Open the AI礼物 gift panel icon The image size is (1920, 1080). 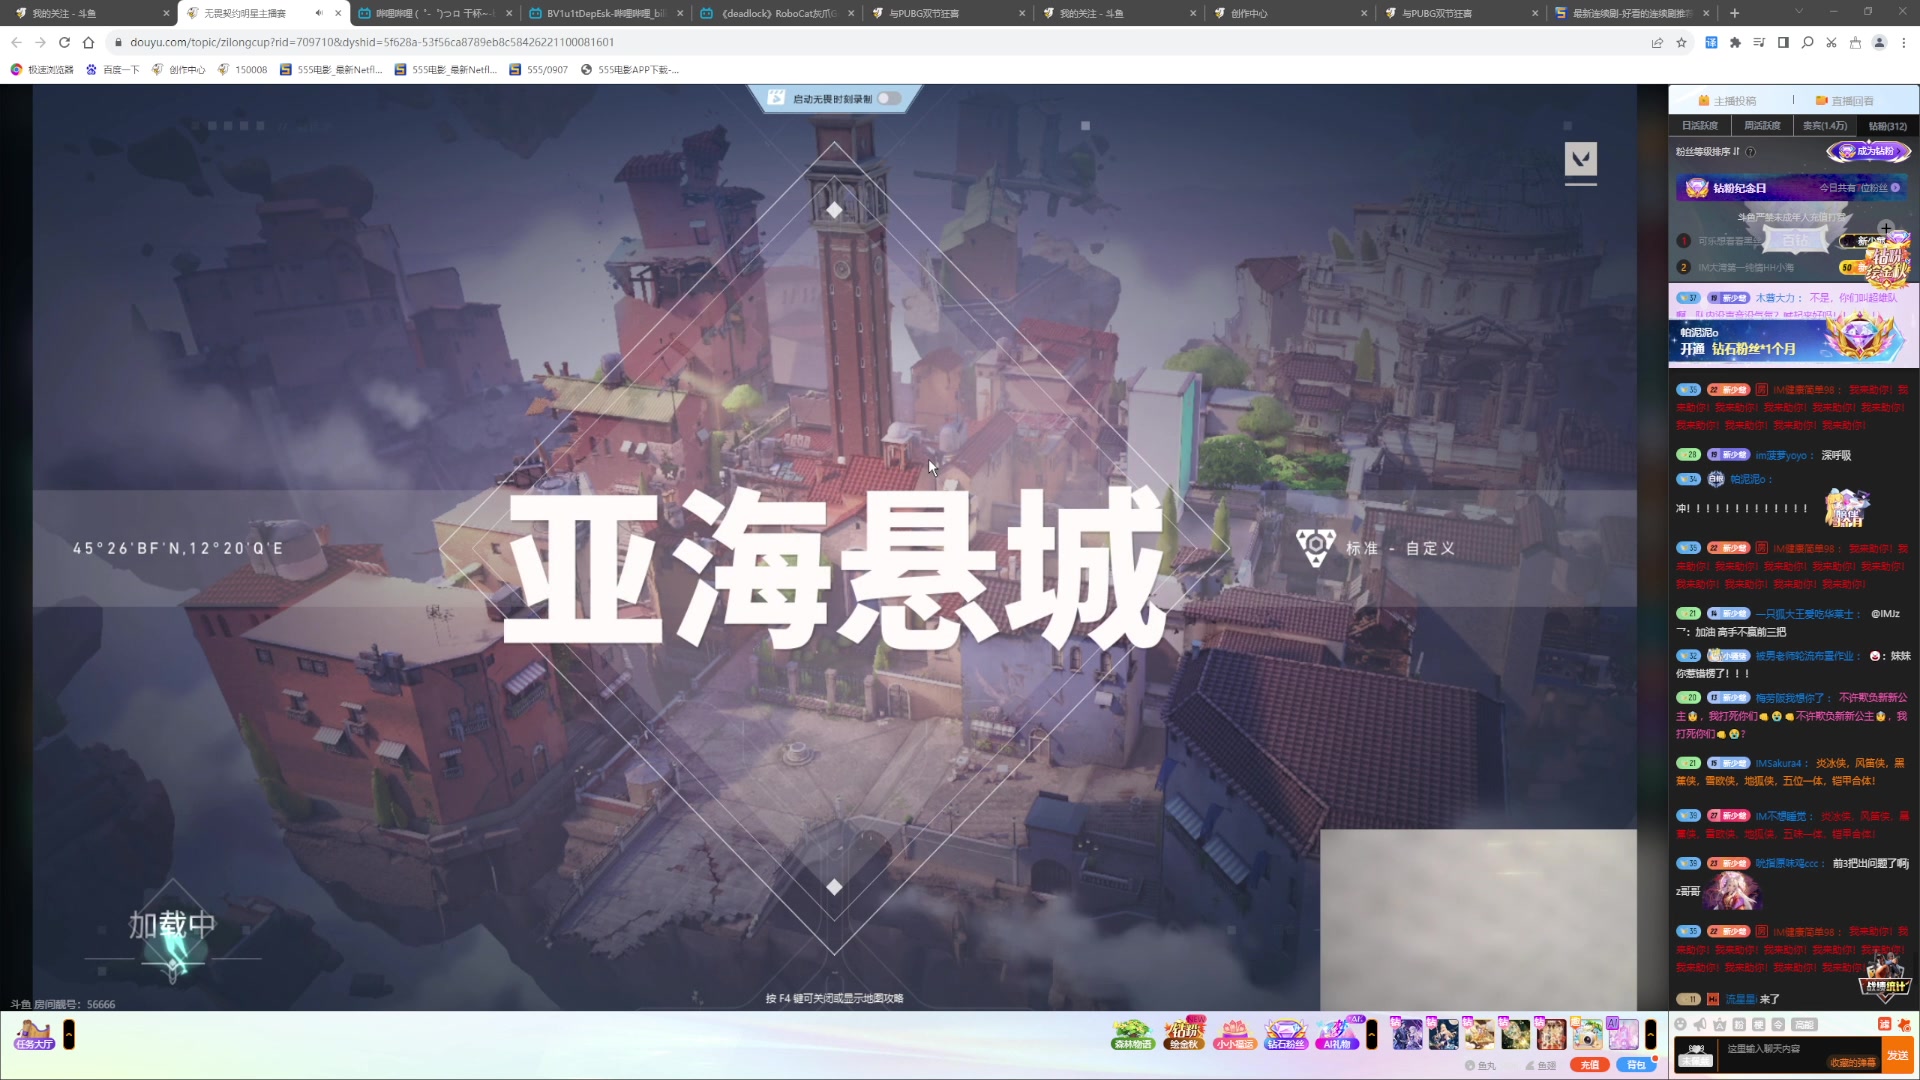1337,1033
